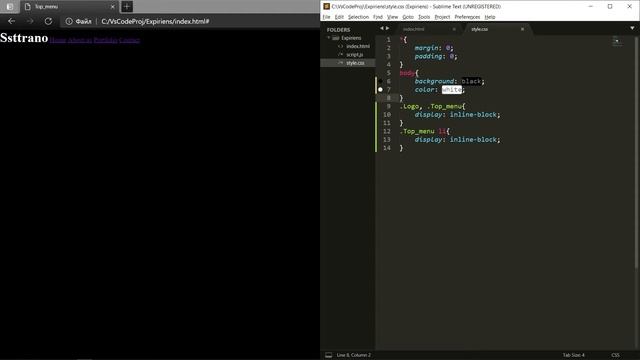This screenshot has height=360, width=640.
Task: Click the padding property on line 3
Action: click(428, 56)
